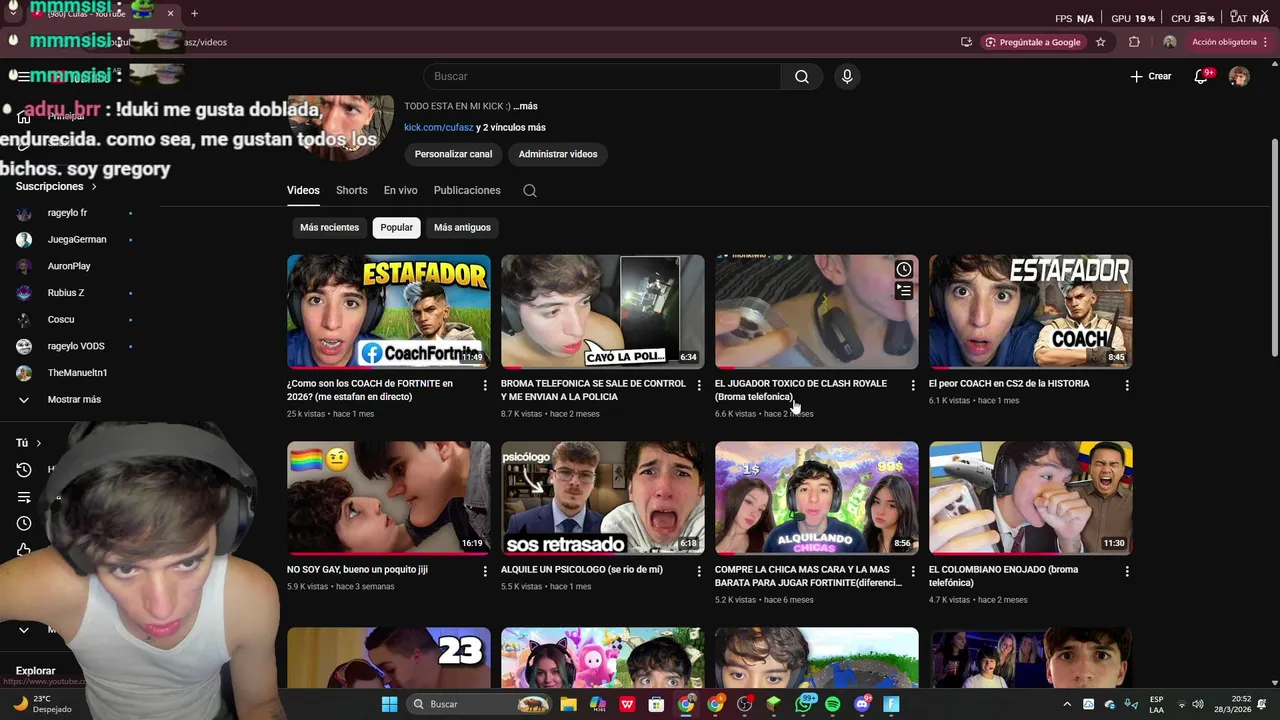Viewport: 1280px width, 720px height.
Task: Select the Más antiguos filter chip
Action: click(462, 228)
